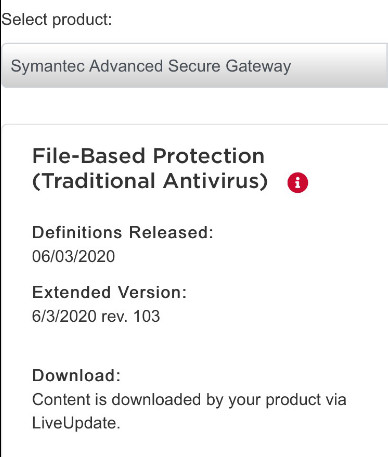
Task: Click the '(Traditional Antivirus)' heading line
Action: click(150, 181)
